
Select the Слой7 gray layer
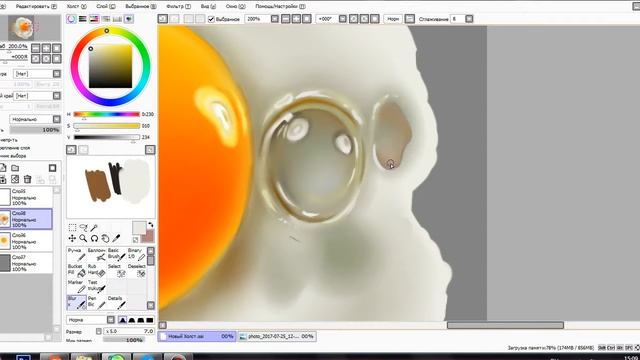tap(26, 263)
